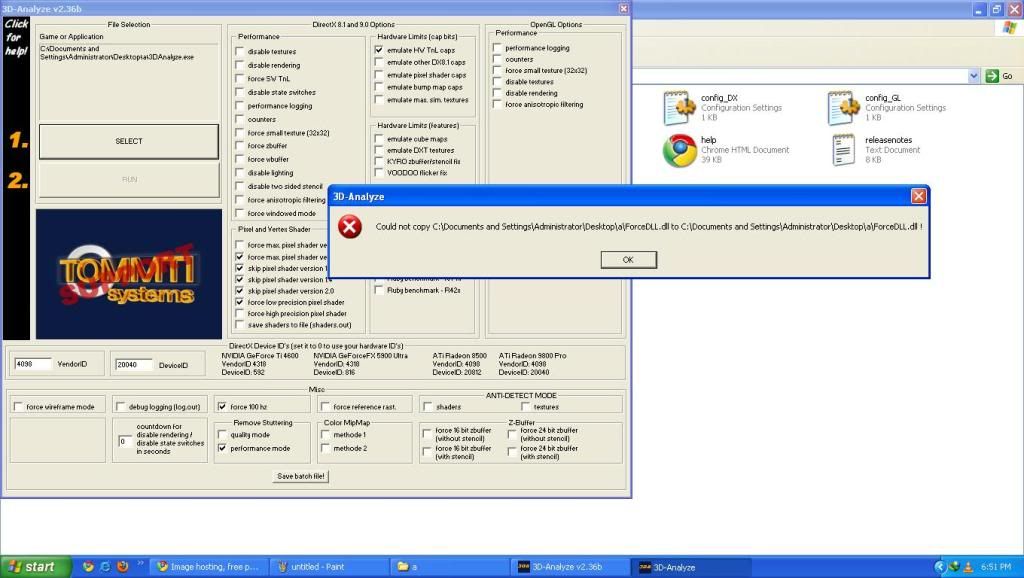Open the address bar dropdown in Explorer
This screenshot has height=578, width=1024.
(974, 76)
